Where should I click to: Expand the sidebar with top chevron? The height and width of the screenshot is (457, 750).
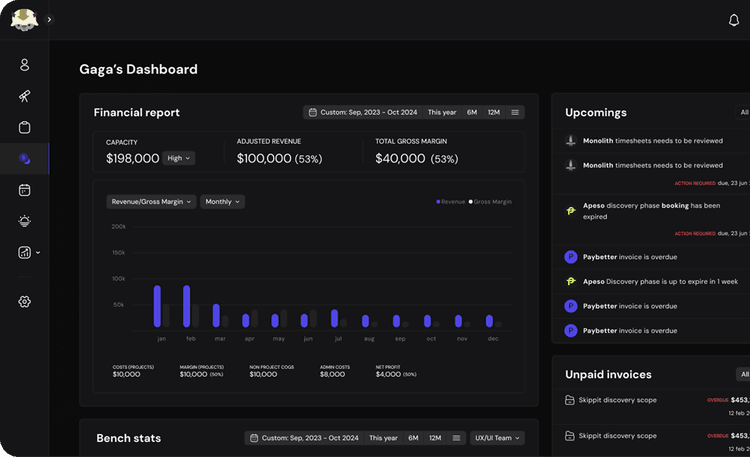click(49, 20)
